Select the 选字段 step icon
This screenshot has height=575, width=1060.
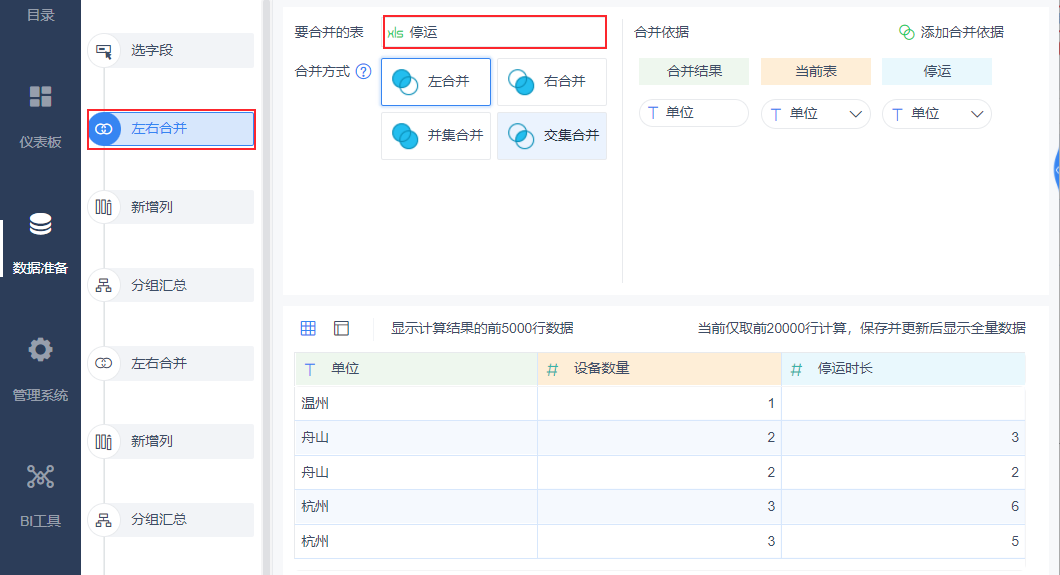[104, 50]
